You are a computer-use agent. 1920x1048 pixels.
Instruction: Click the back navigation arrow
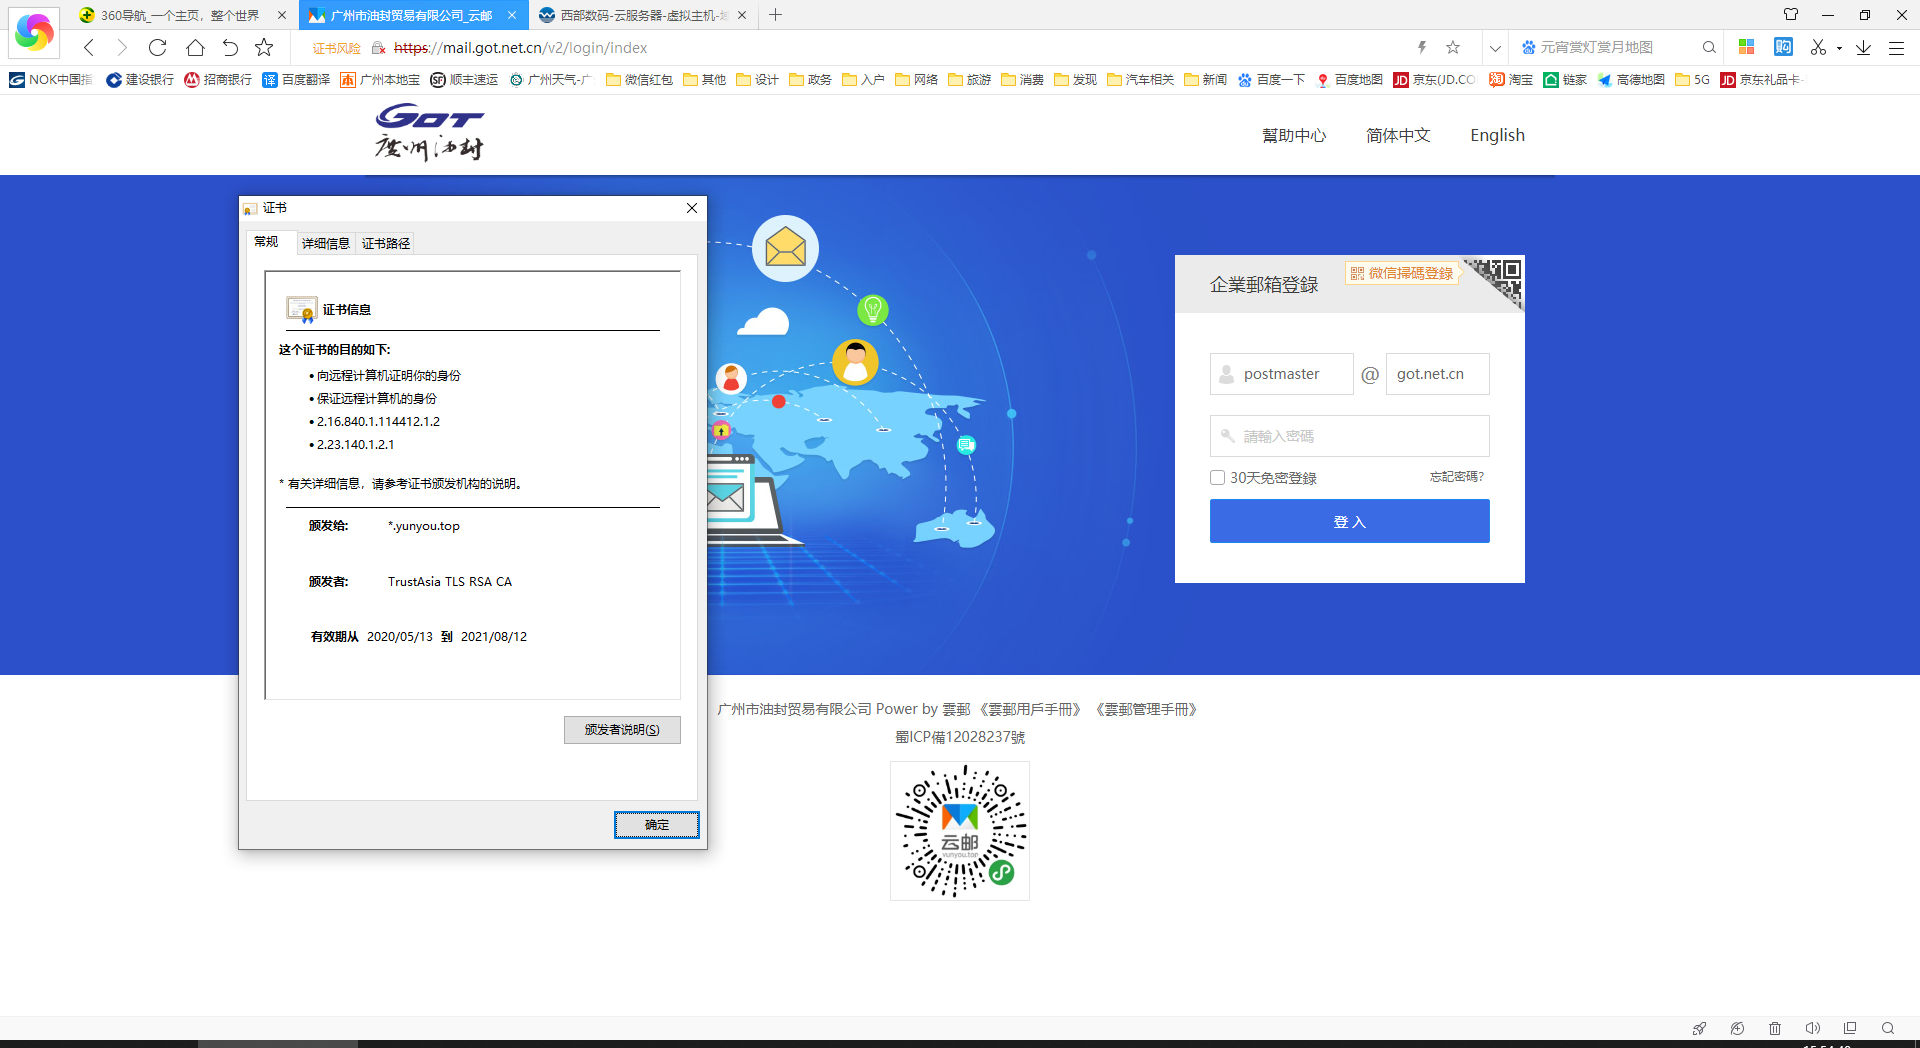click(x=89, y=47)
